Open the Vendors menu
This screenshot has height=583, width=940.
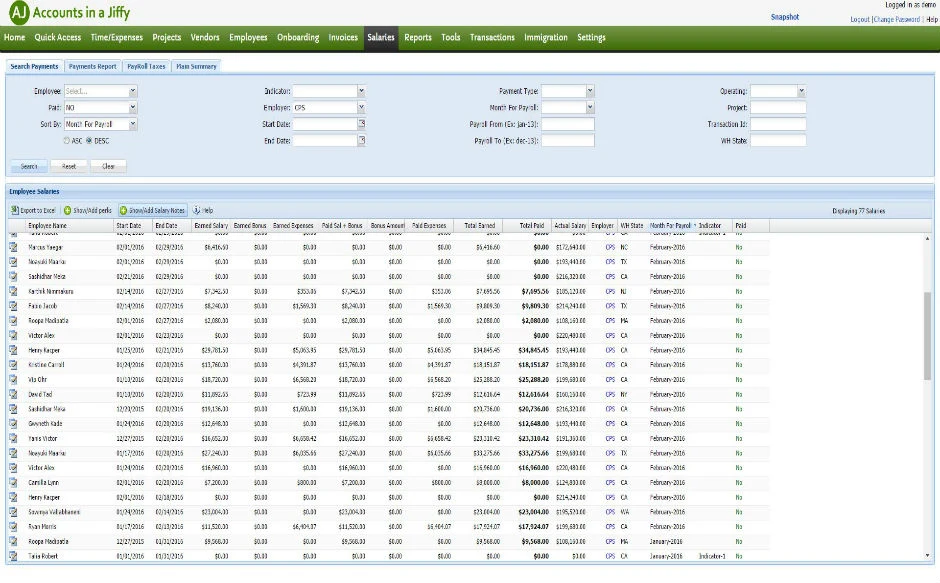click(205, 37)
